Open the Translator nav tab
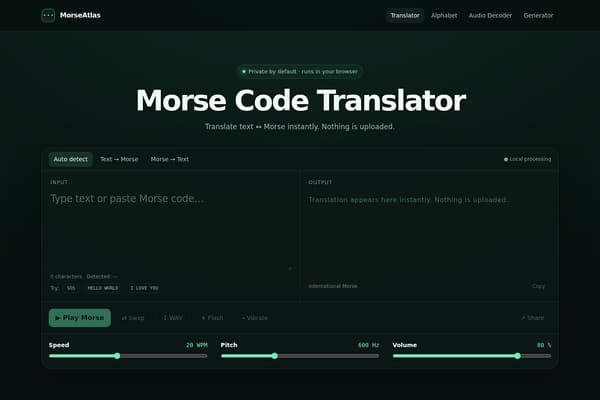 tap(404, 15)
